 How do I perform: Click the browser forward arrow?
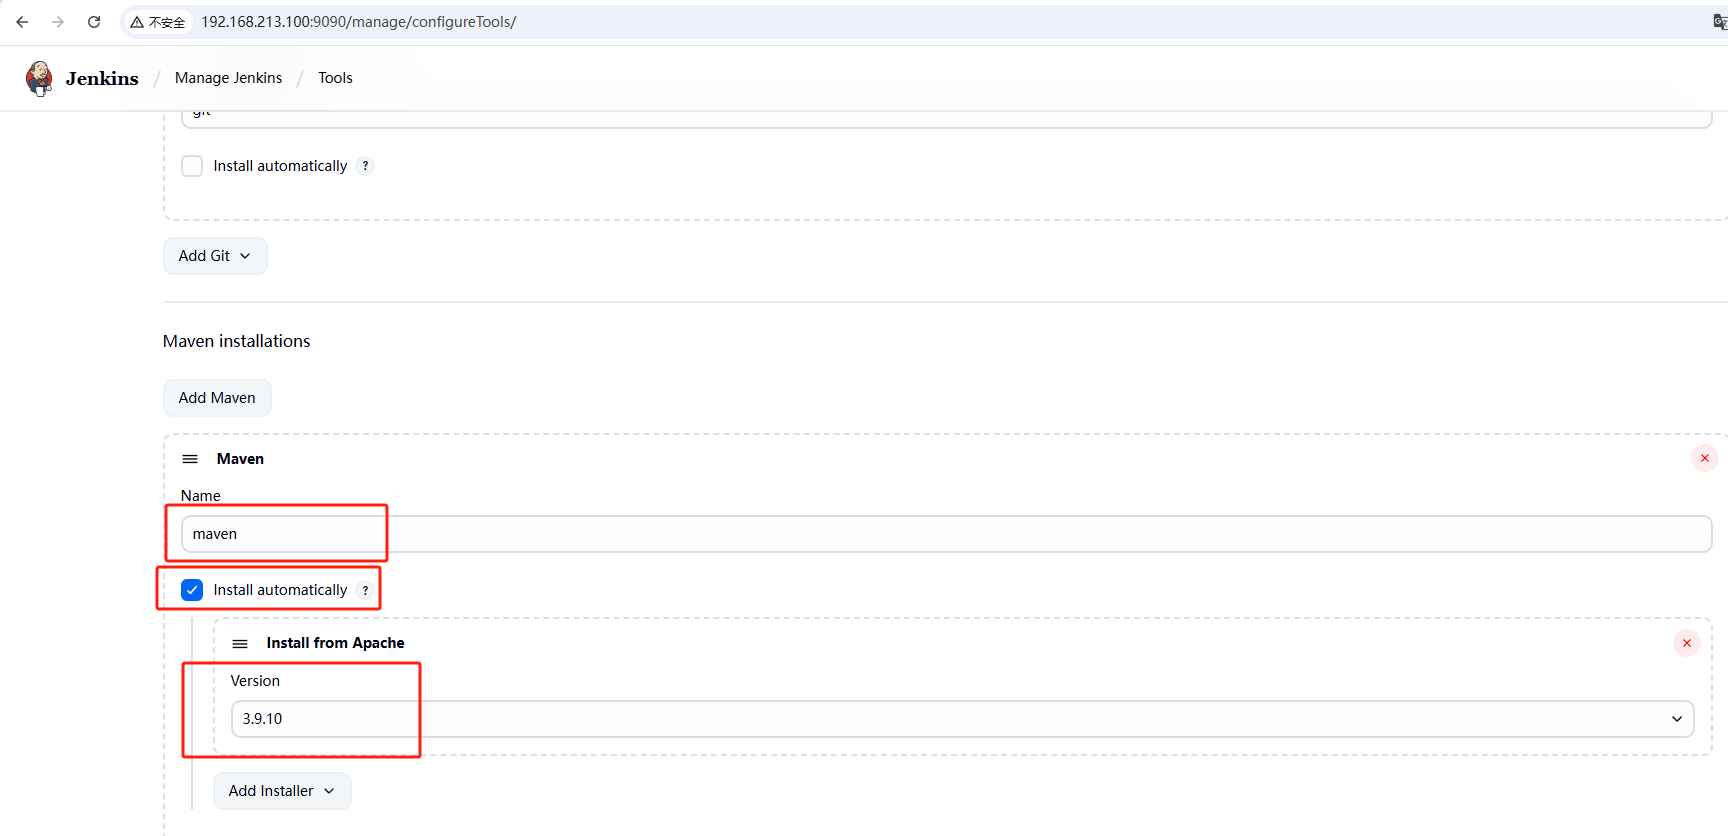(x=58, y=22)
